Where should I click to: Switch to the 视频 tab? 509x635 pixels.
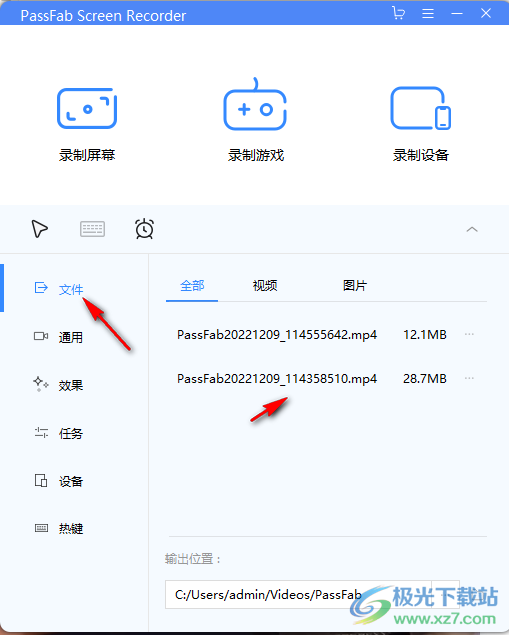265,286
